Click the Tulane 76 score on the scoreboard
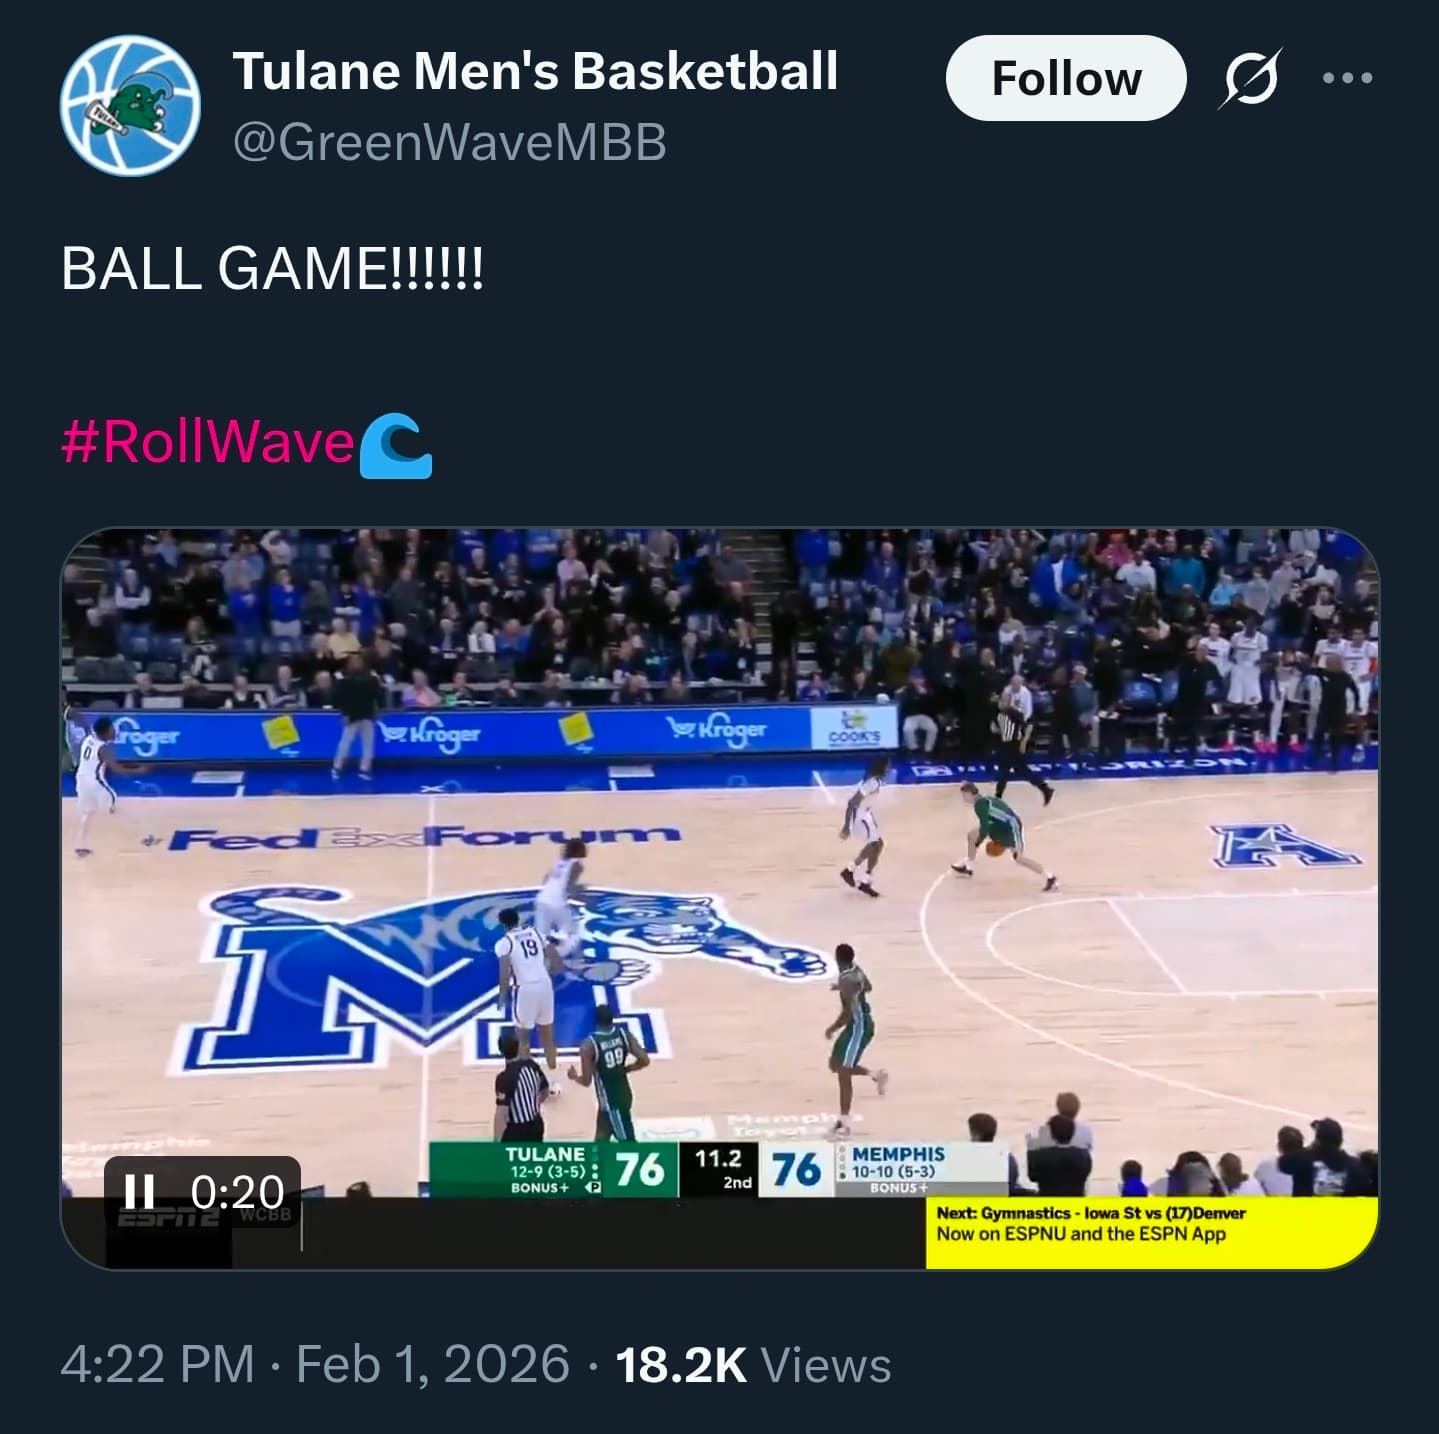 [640, 1168]
